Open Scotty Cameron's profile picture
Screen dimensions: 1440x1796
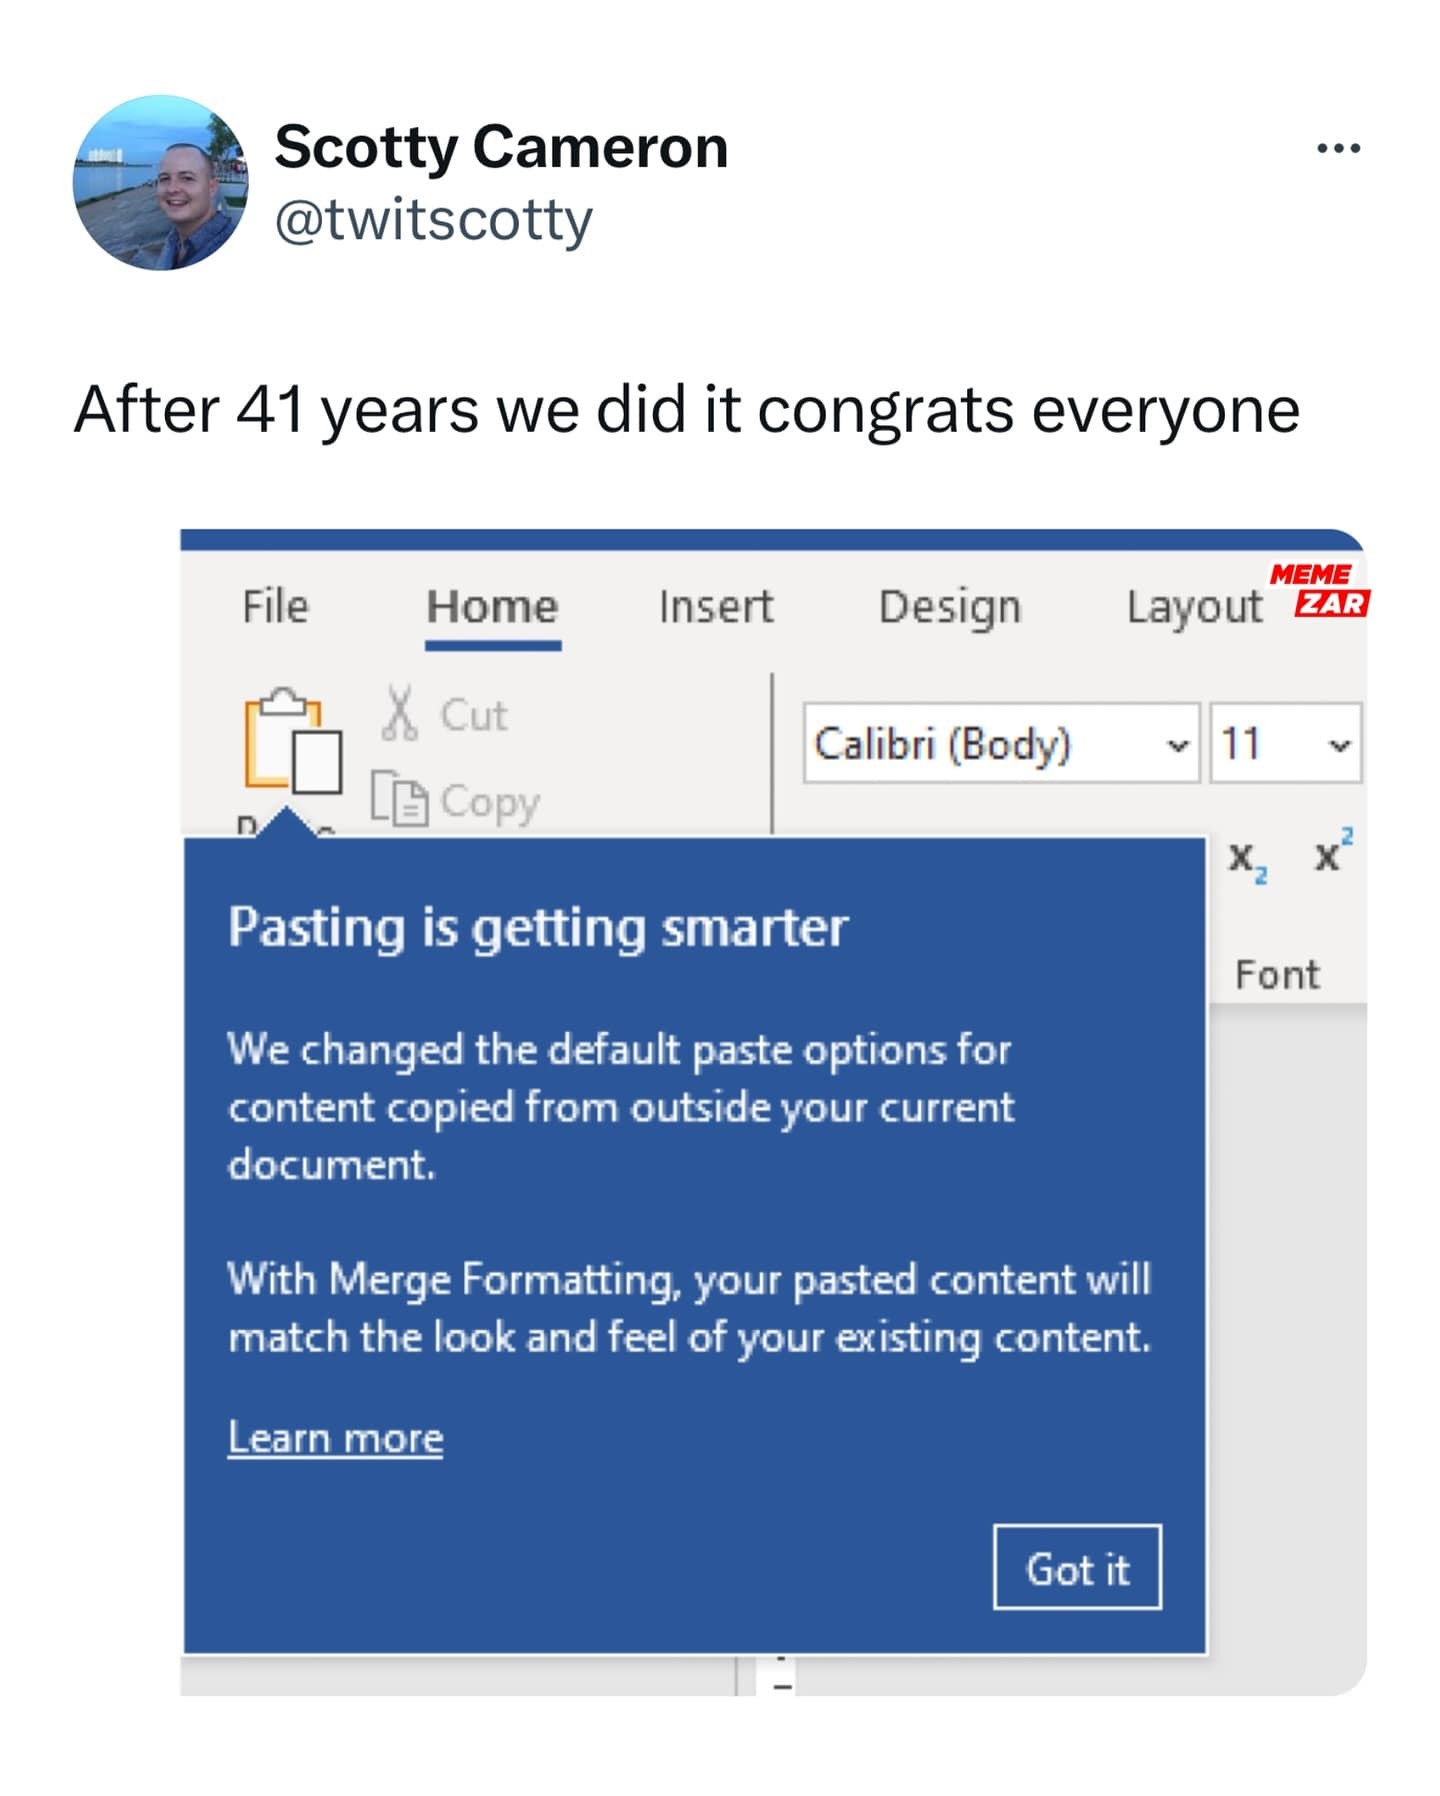[x=160, y=183]
